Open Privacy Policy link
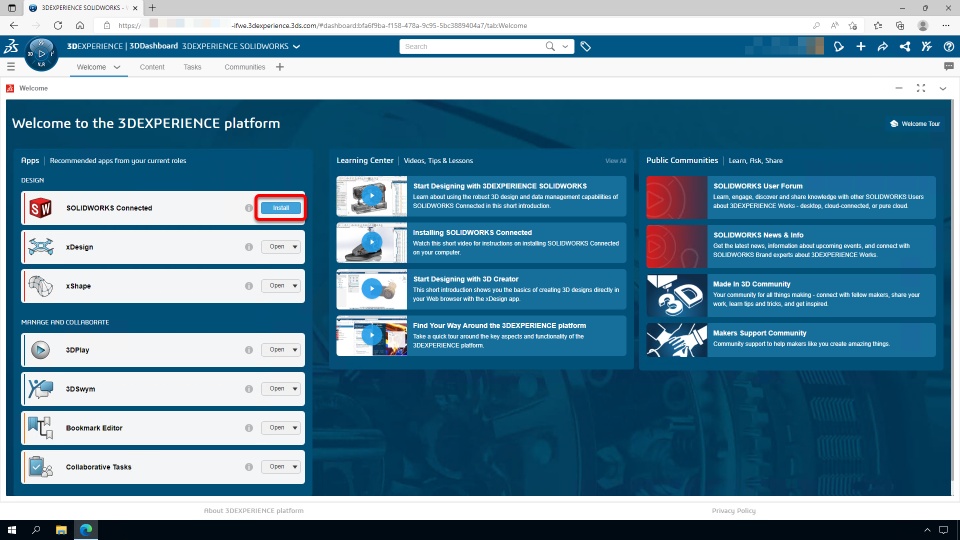Viewport: 960px width, 540px height. point(733,511)
